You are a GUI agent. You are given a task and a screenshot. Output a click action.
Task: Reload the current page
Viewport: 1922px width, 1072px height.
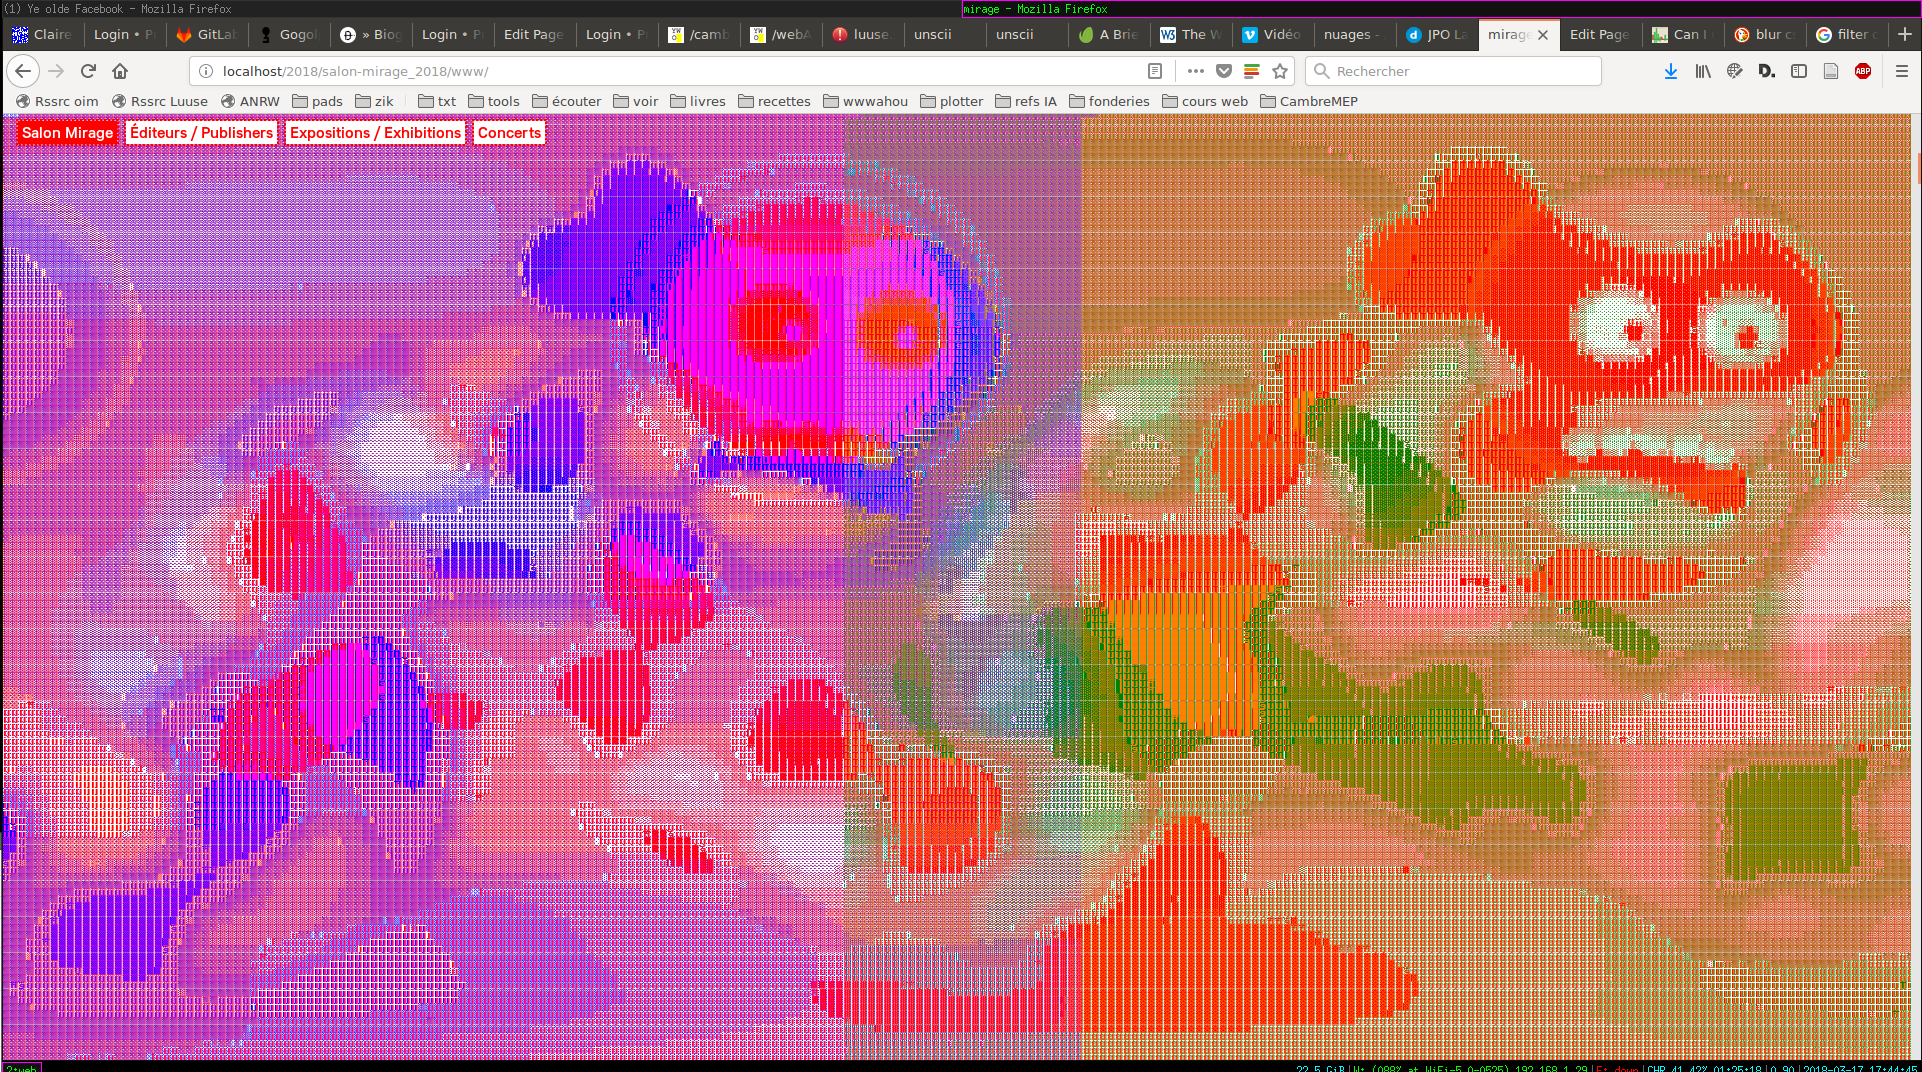coord(88,71)
